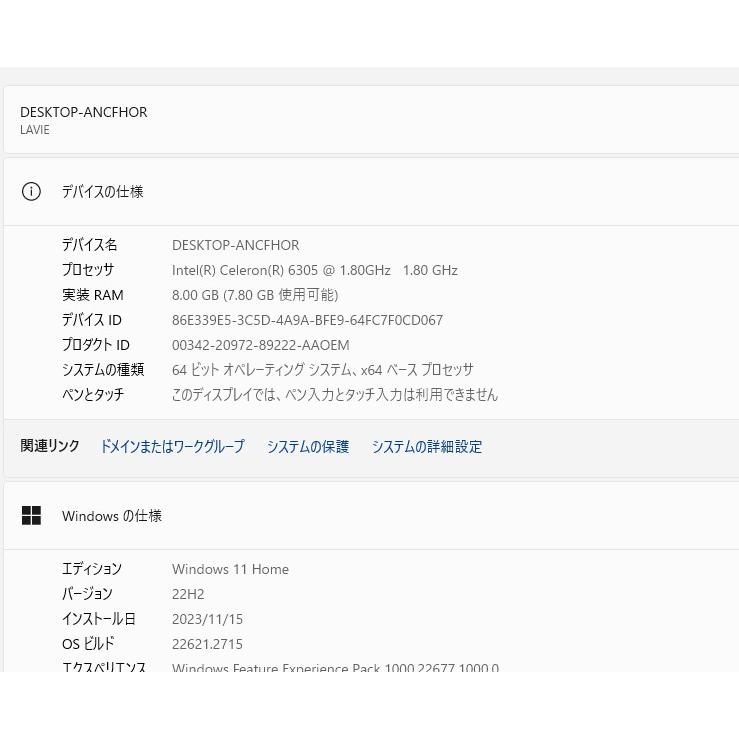Screen dimensions: 739x739
Task: Click the デバイス ID label
Action: click(92, 320)
